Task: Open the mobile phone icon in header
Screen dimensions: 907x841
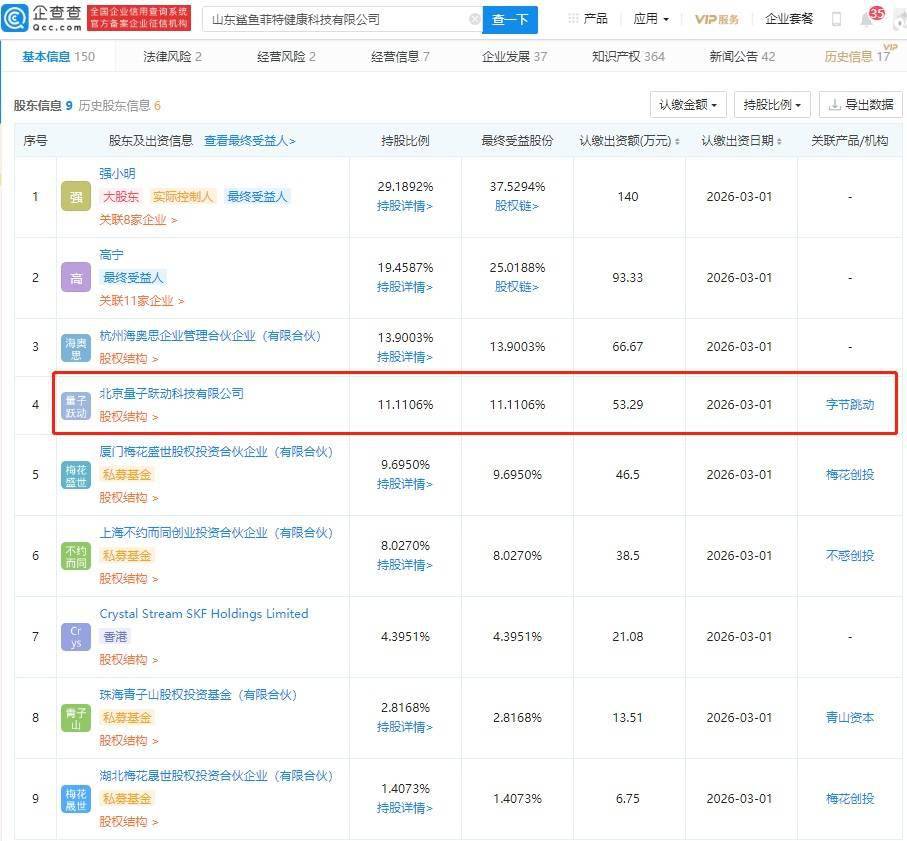Action: (x=836, y=20)
